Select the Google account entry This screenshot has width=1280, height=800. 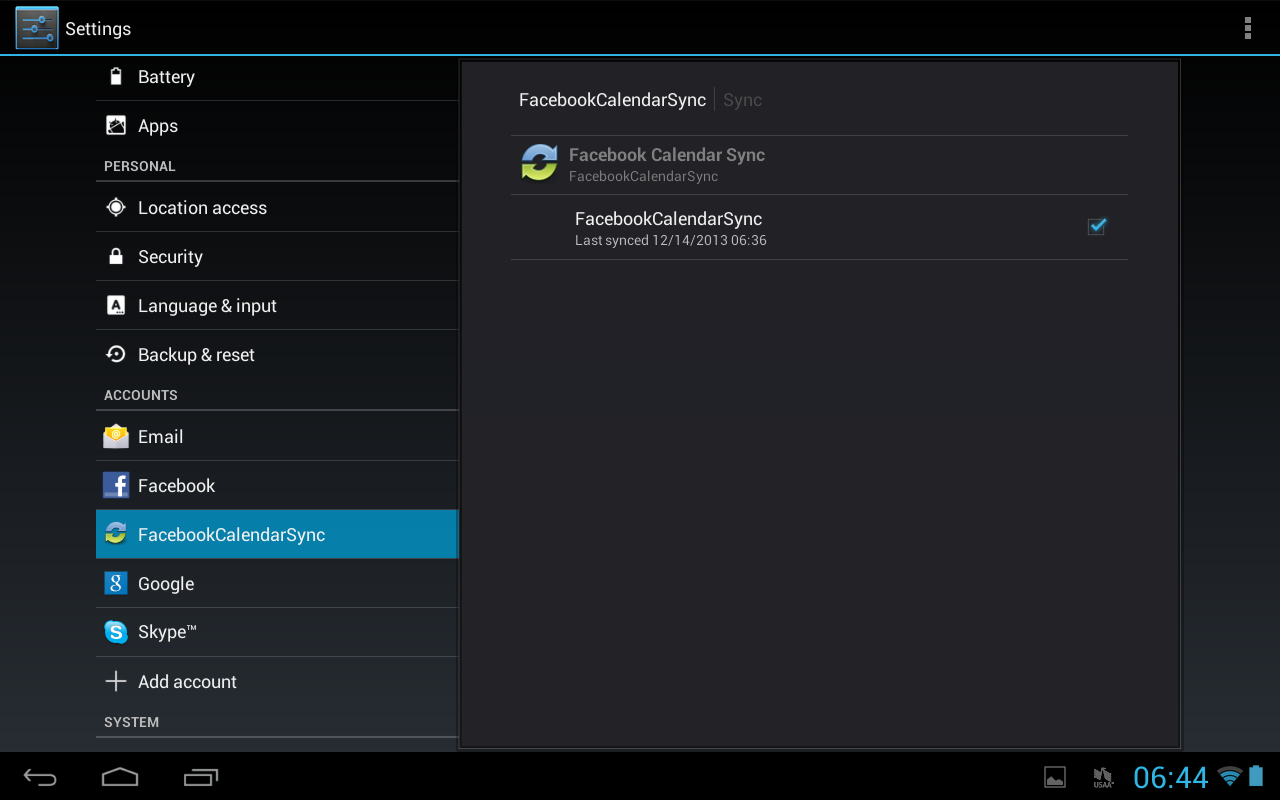[x=277, y=583]
